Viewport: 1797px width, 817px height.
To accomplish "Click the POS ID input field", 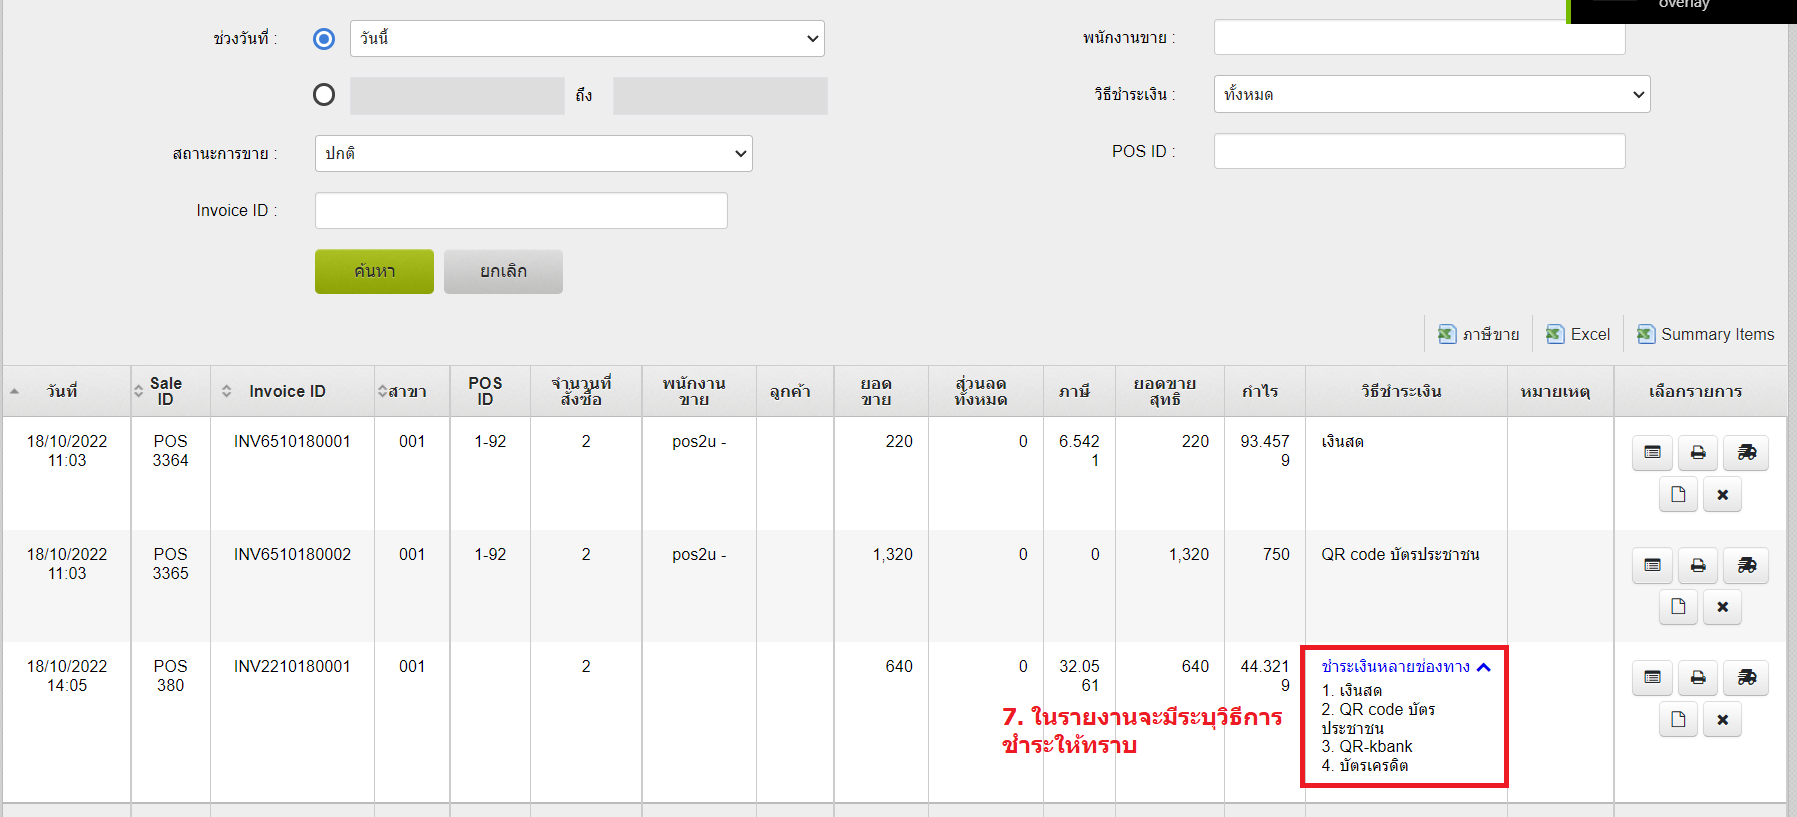I will 1419,151.
